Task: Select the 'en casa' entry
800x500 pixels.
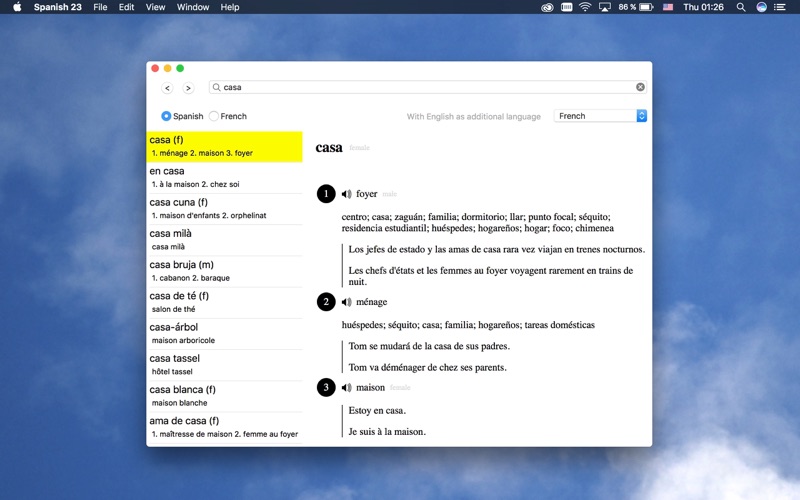Action: (x=224, y=178)
